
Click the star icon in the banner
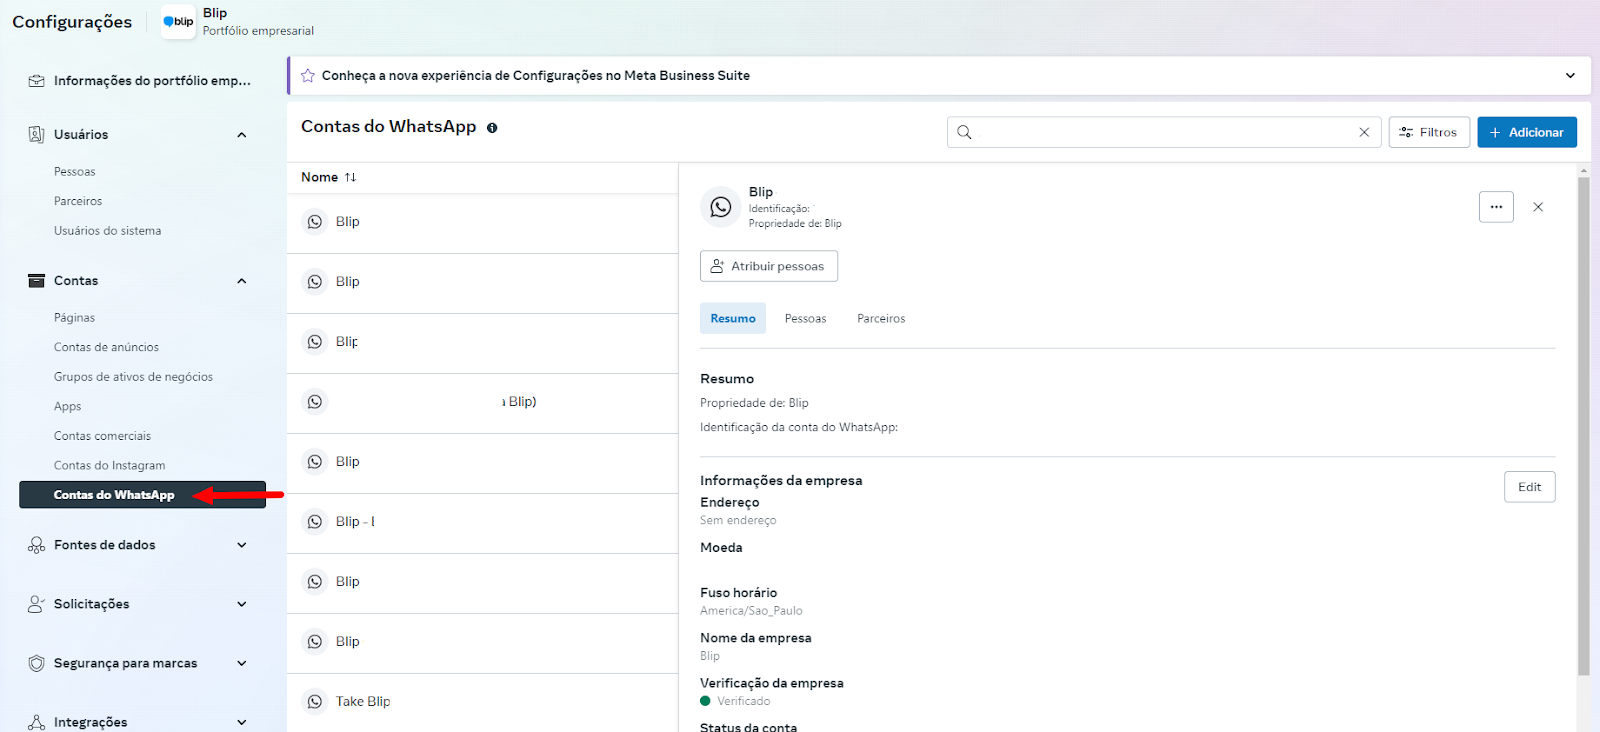[x=308, y=76]
